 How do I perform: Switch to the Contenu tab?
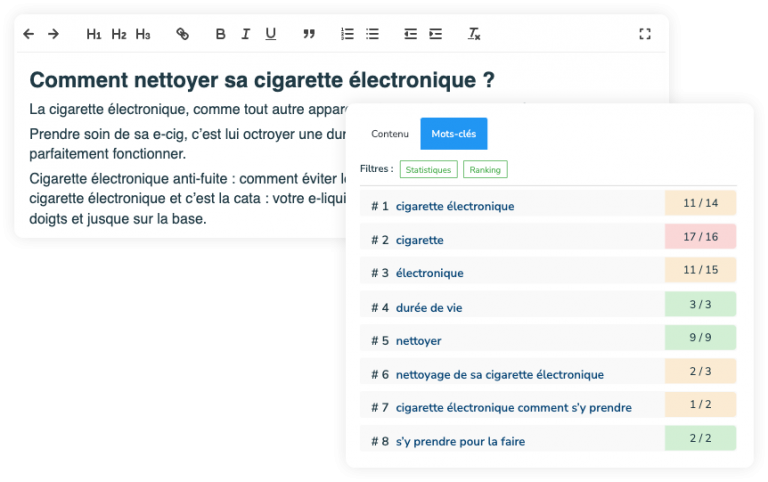(x=390, y=134)
